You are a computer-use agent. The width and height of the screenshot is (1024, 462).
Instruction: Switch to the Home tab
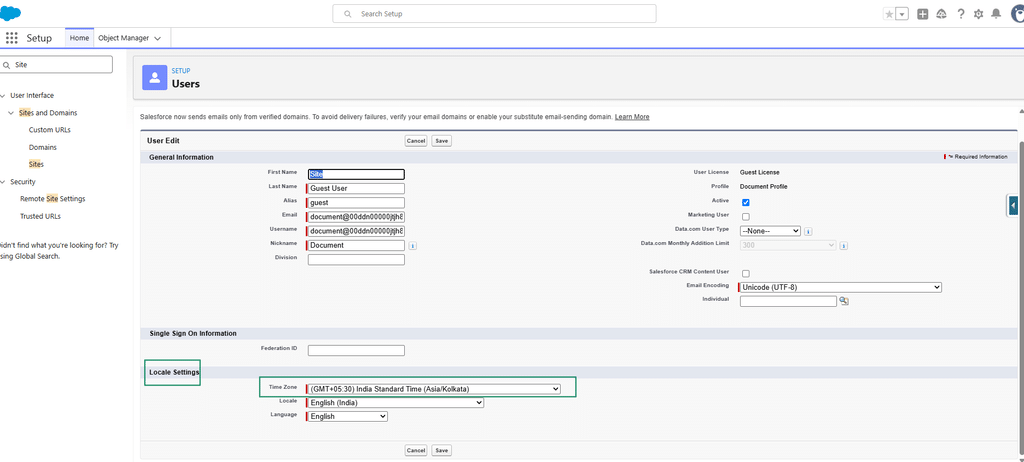79,38
